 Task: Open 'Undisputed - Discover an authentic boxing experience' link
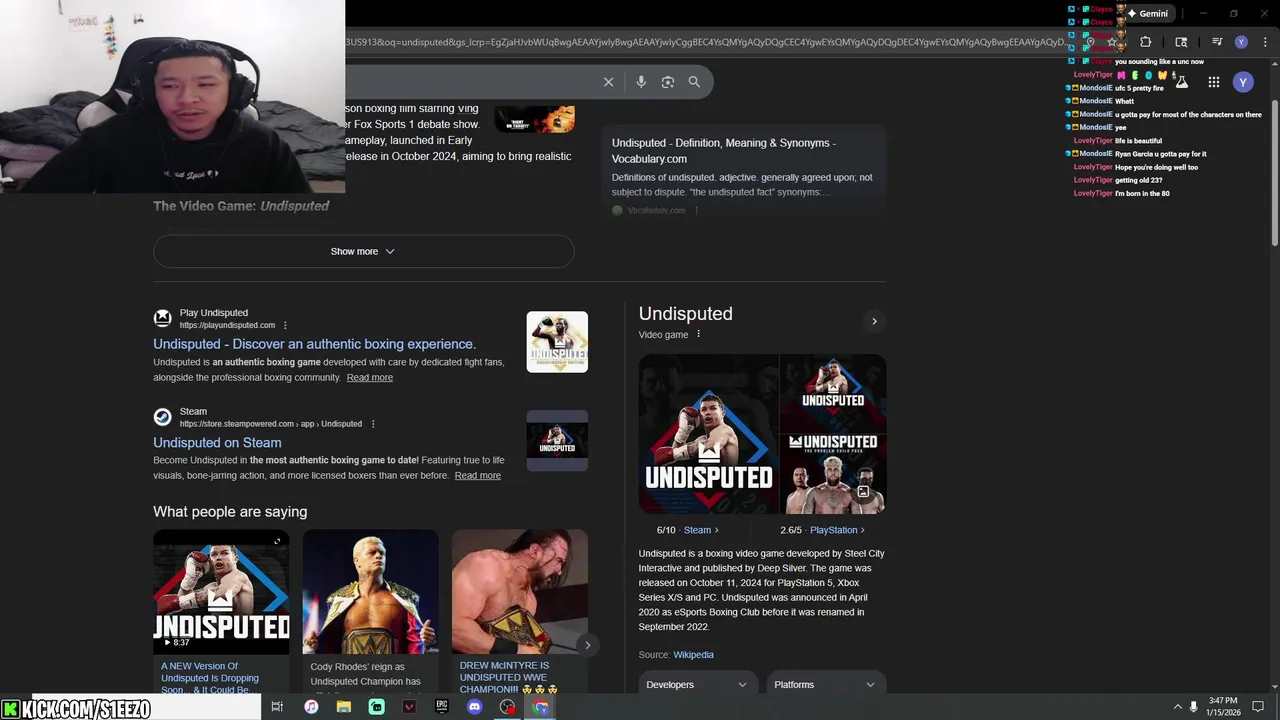coord(314,344)
